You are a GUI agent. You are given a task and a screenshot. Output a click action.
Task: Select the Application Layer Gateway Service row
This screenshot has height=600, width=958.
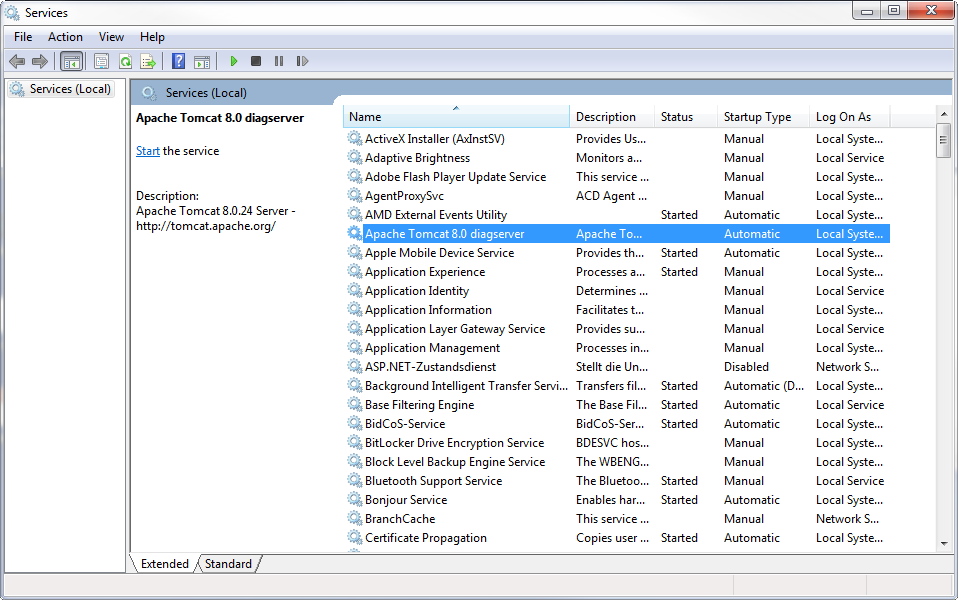pyautogui.click(x=617, y=329)
